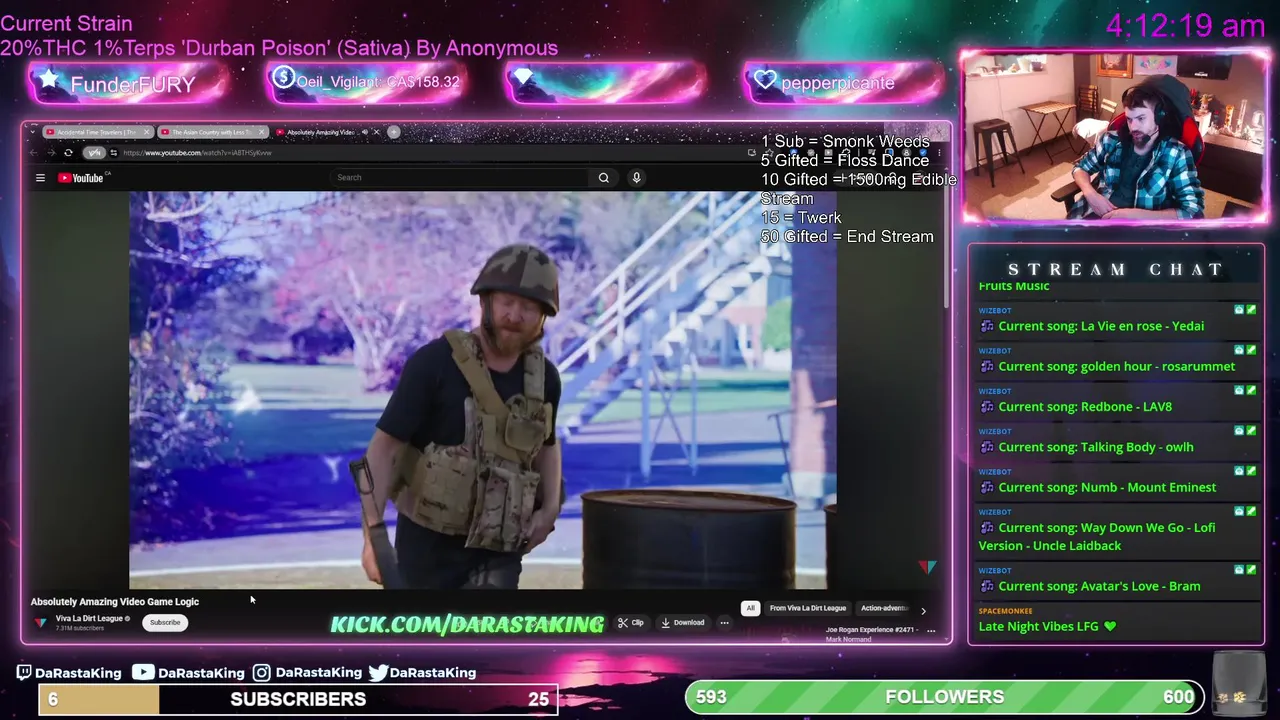Image resolution: width=1280 pixels, height=720 pixels.
Task: Close The Asian Country tab
Action: click(262, 132)
